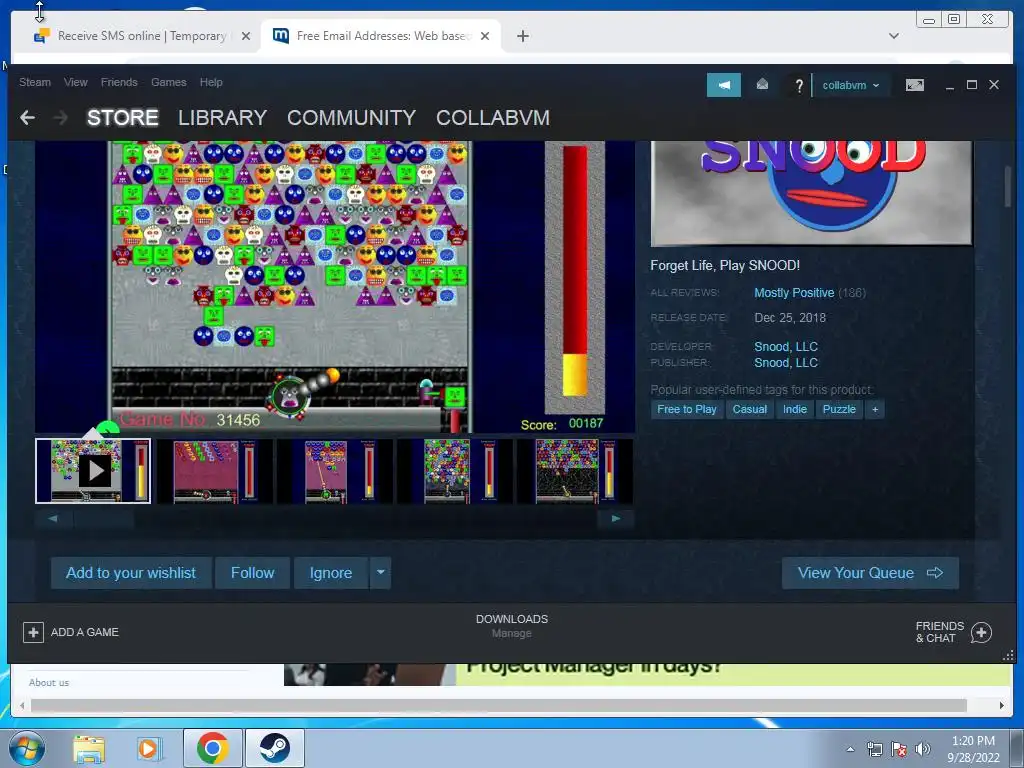Open the Games menu

pos(168,82)
